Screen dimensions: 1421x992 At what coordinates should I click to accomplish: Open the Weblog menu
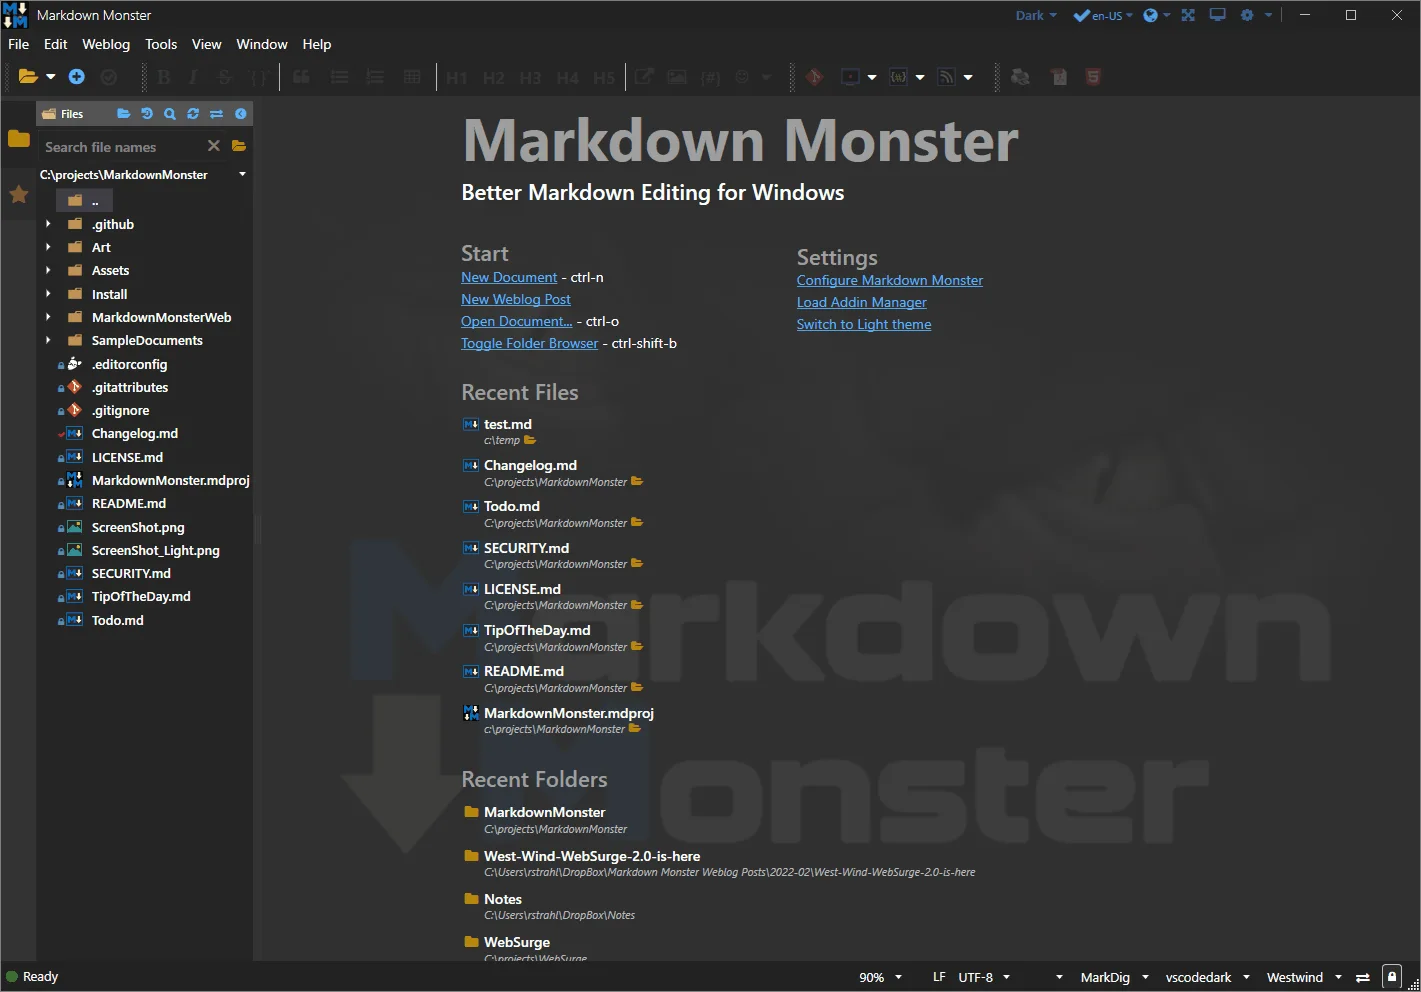point(106,44)
